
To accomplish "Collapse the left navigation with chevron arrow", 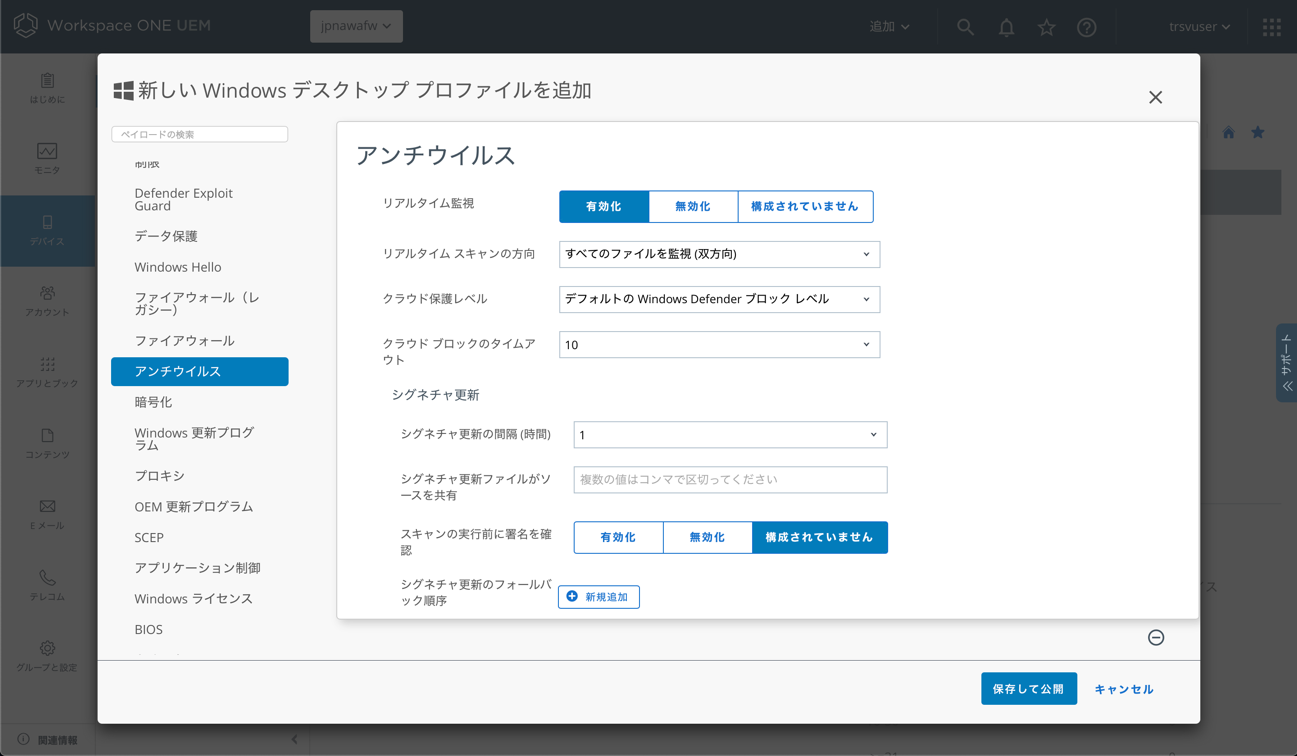I will [x=294, y=740].
